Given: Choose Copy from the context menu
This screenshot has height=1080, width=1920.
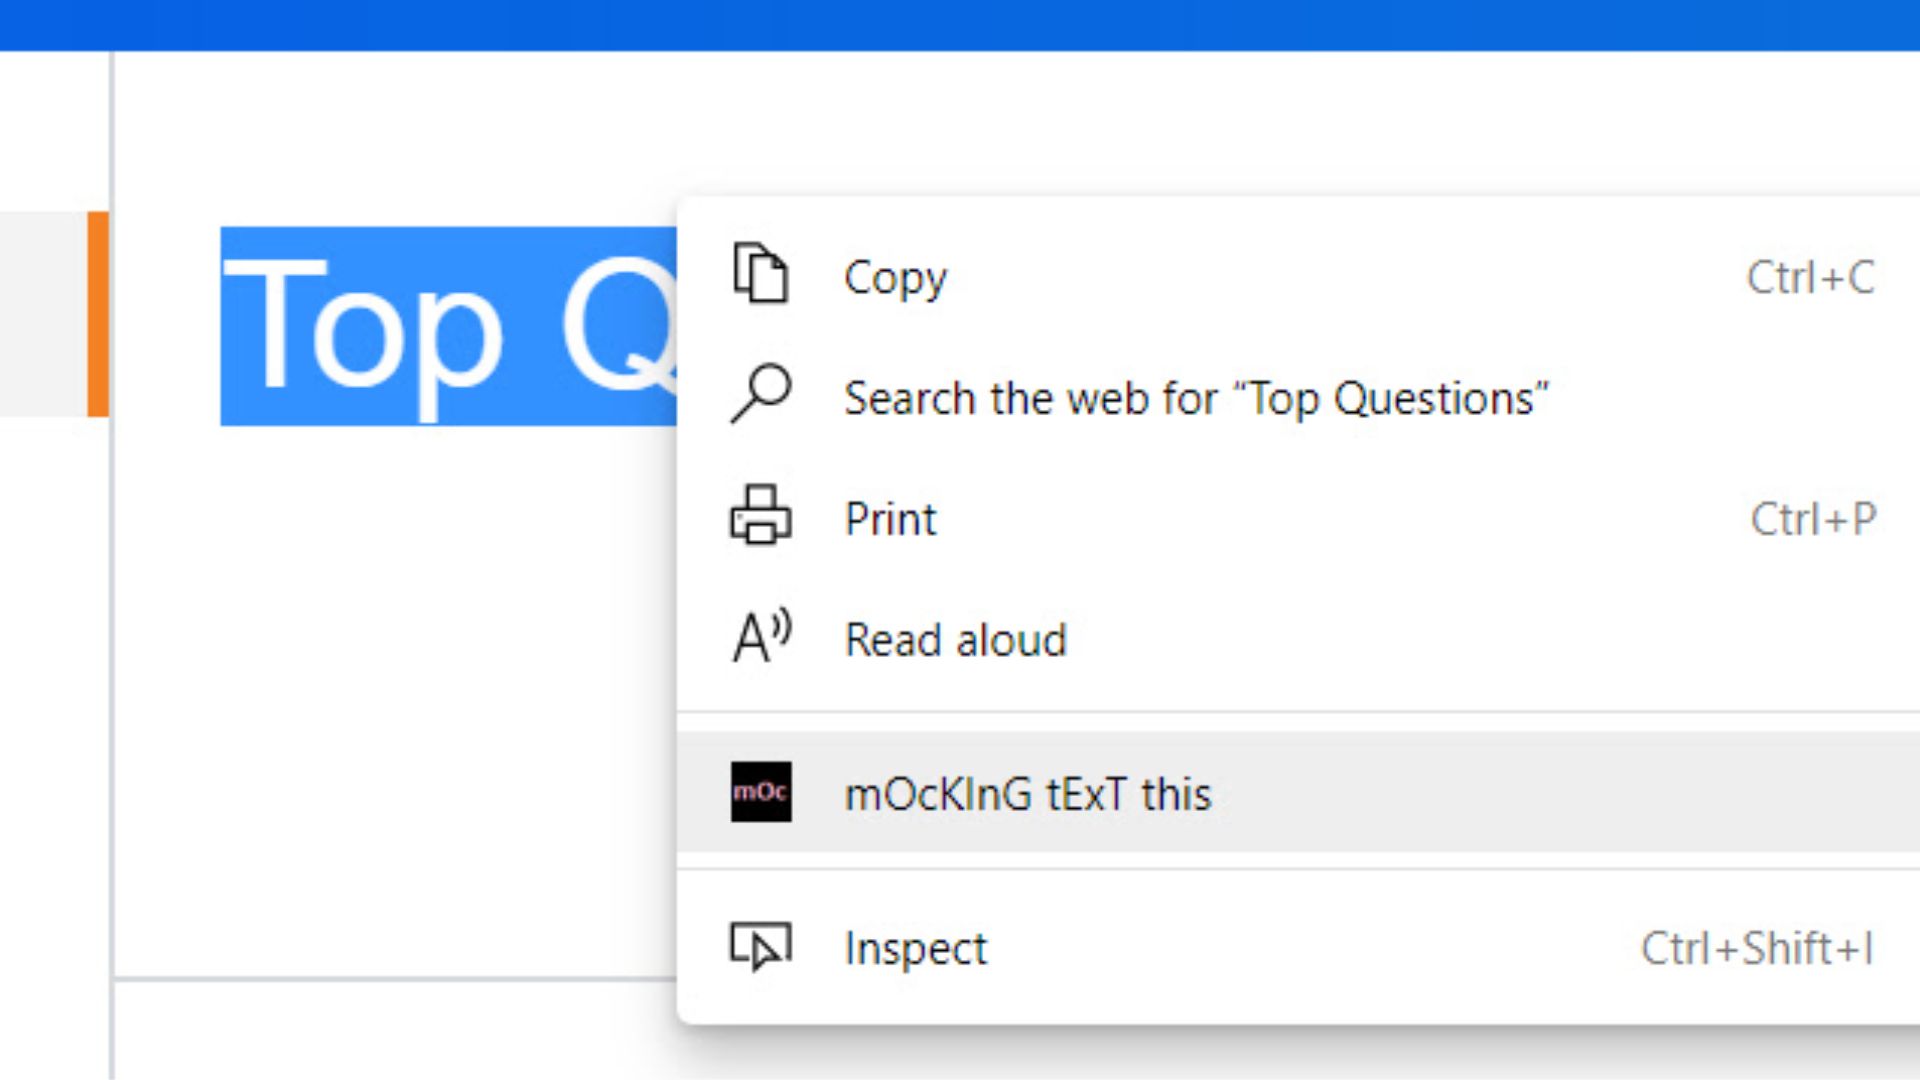Looking at the screenshot, I should pyautogui.click(x=895, y=277).
